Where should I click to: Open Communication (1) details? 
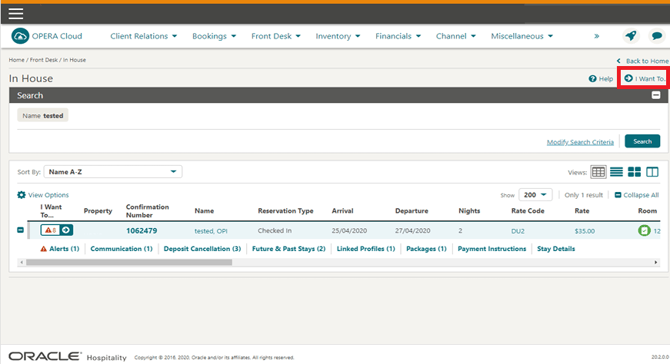tap(121, 249)
